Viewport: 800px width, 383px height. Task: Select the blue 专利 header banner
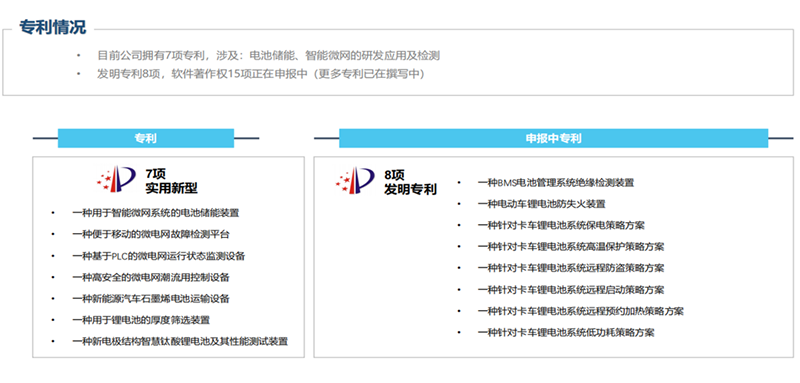tap(146, 138)
